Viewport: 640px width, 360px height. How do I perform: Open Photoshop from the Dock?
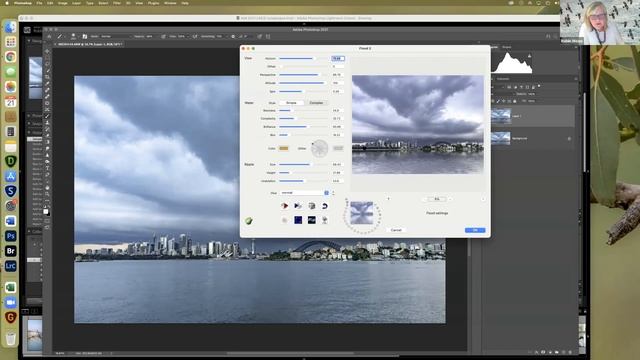click(x=11, y=236)
